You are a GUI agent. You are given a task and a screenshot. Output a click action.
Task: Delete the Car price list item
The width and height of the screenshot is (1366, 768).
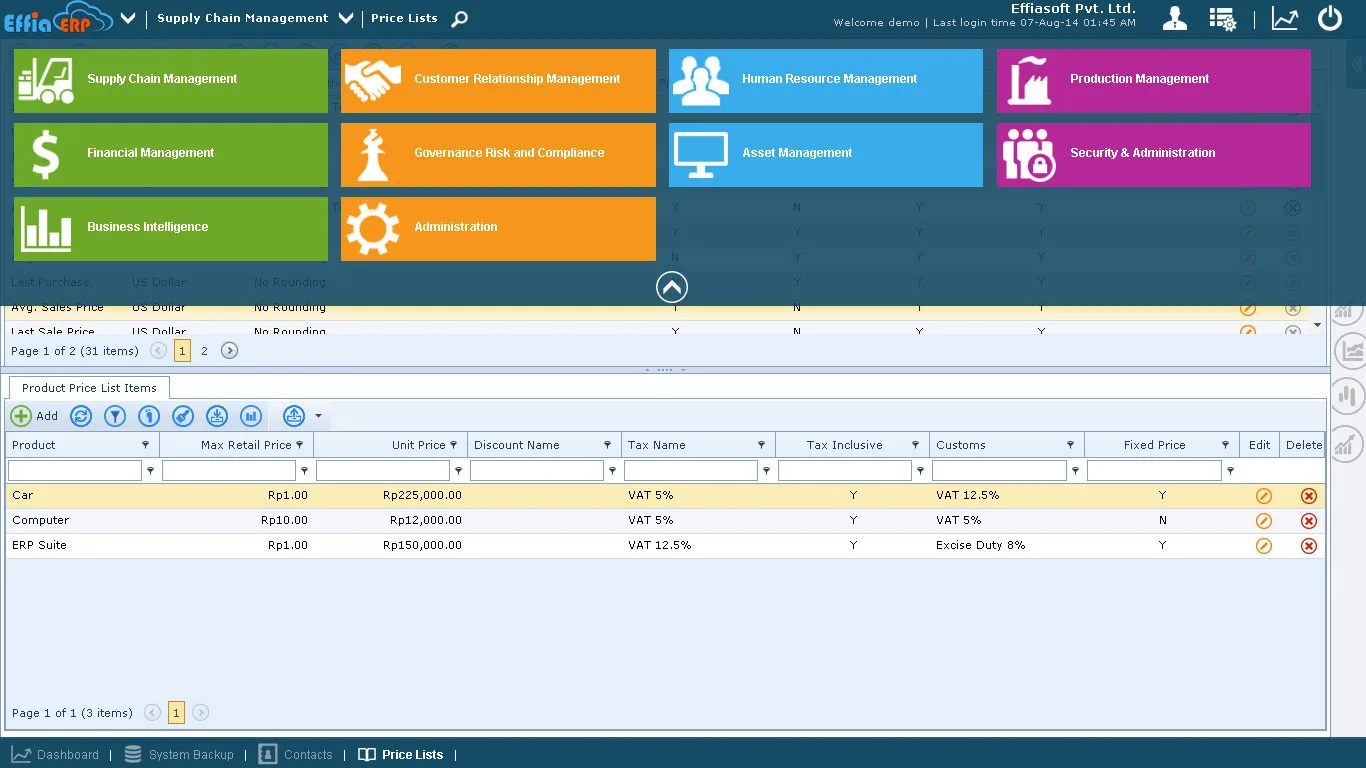tap(1309, 496)
